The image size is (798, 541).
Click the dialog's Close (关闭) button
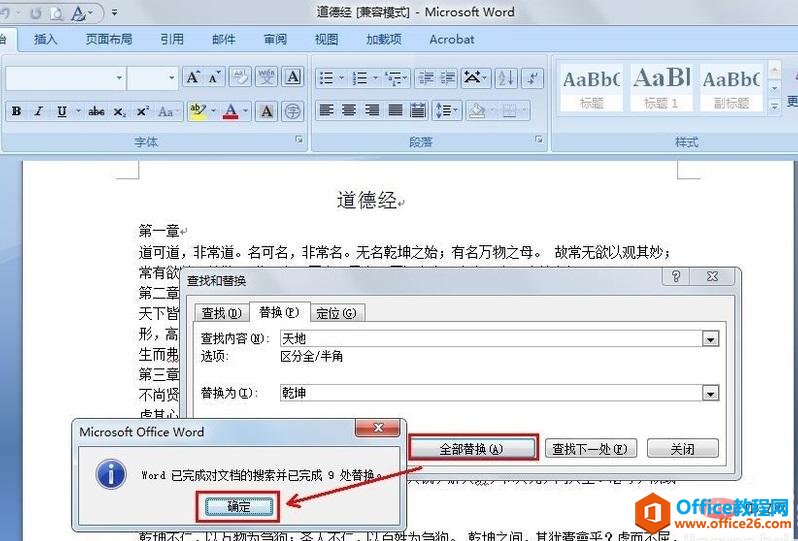[x=682, y=449]
